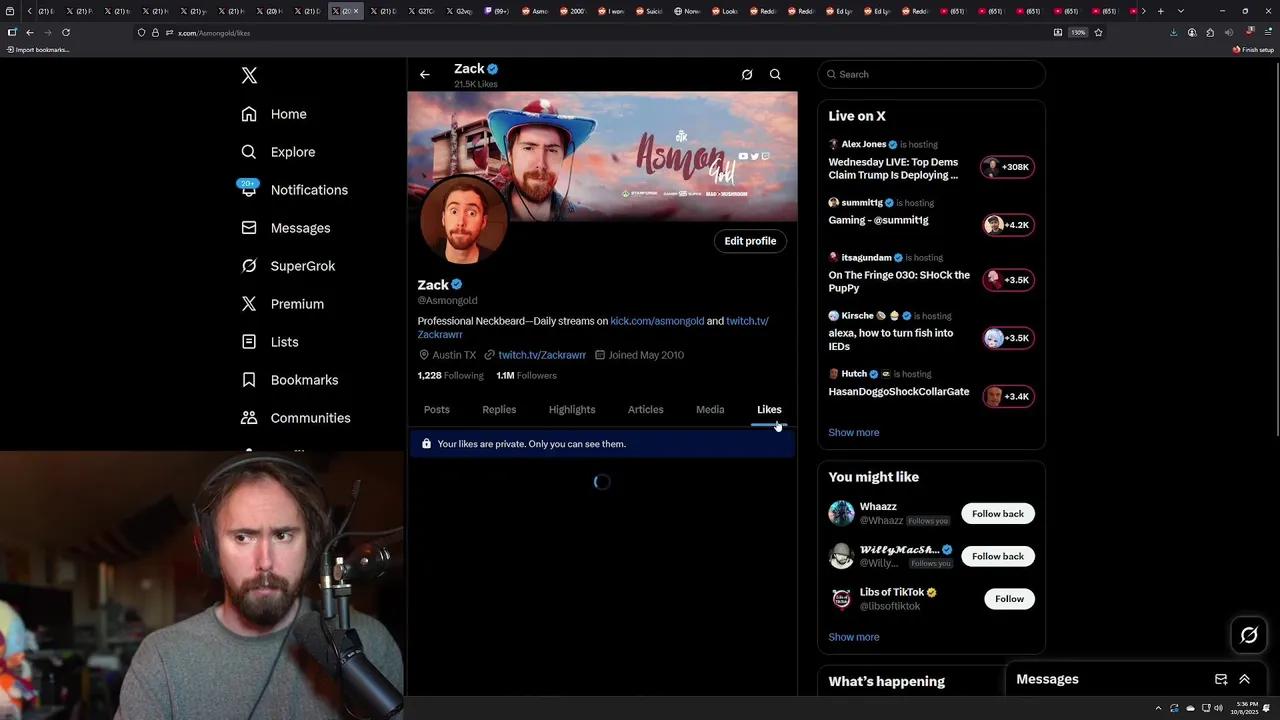Open floating Grok button at bottom right
Viewport: 1280px width, 720px height.
click(x=1249, y=635)
